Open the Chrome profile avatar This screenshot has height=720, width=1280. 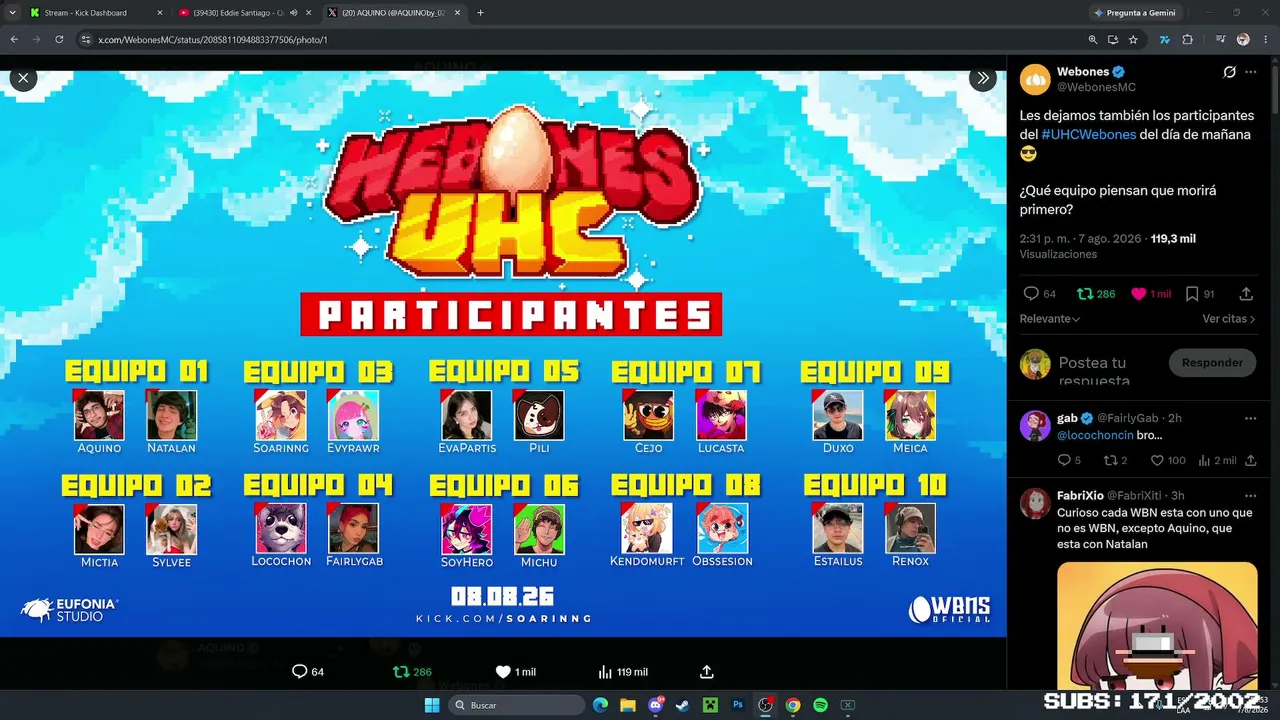1243,39
